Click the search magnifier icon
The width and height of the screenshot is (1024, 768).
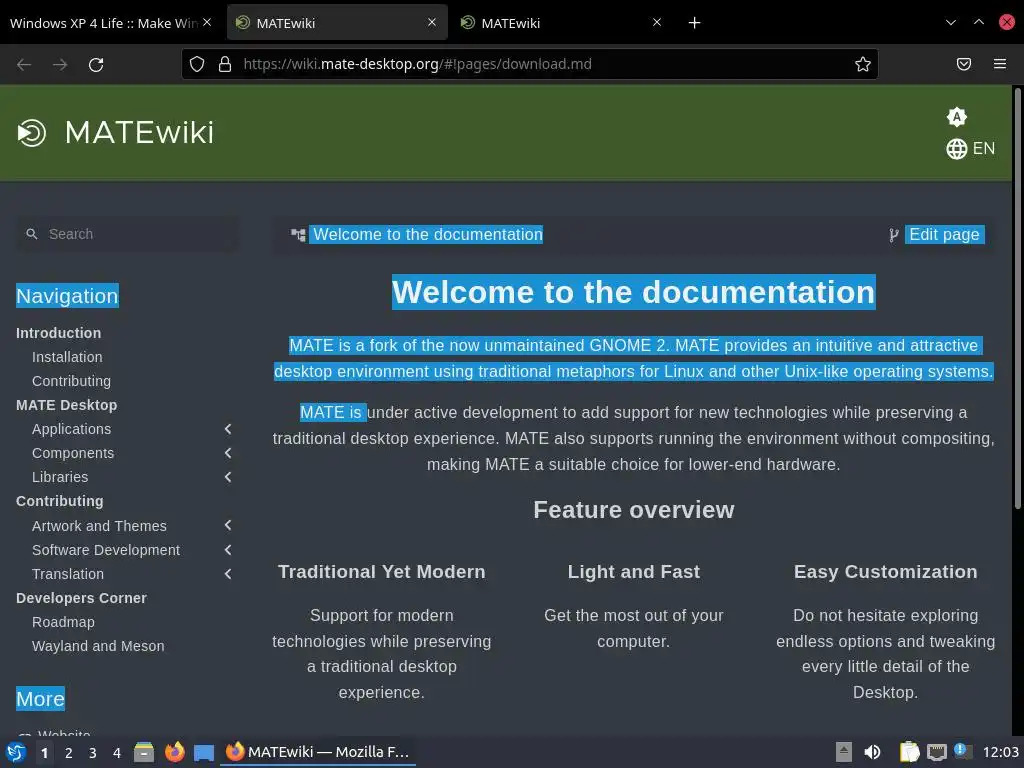pos(31,234)
